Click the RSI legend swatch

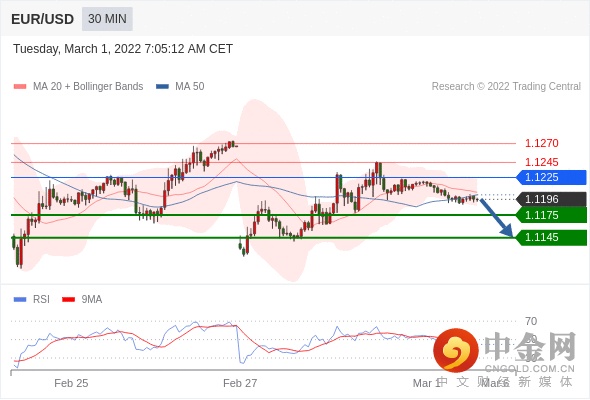20,300
